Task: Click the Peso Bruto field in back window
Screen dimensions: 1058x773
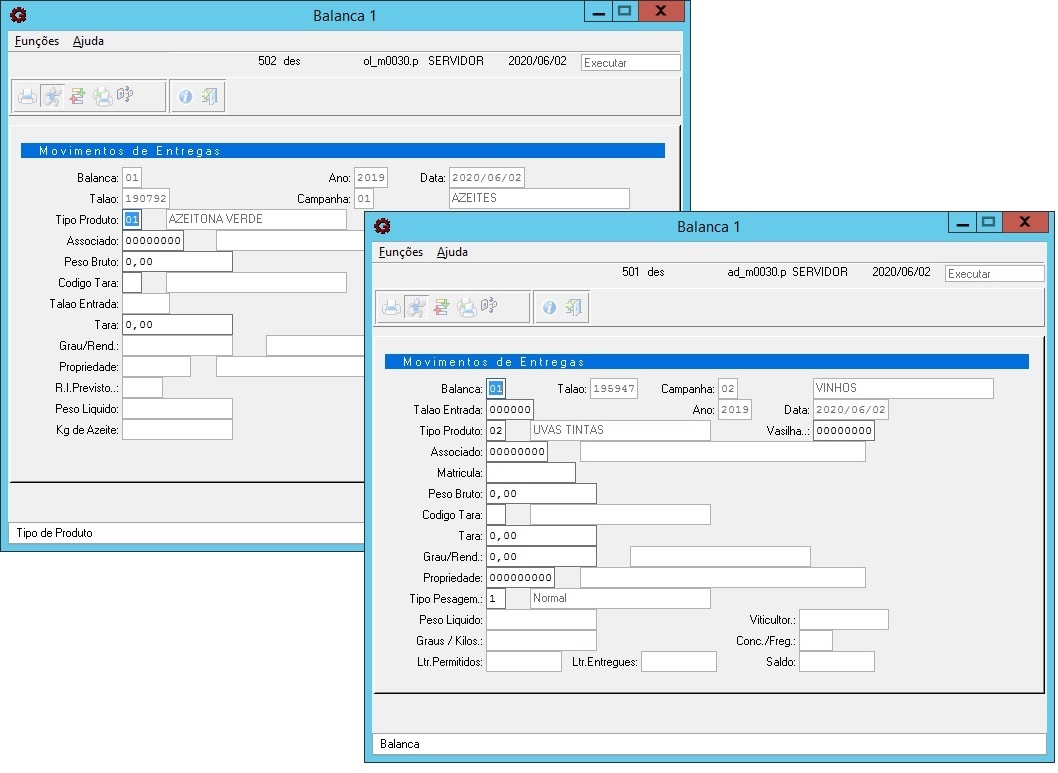Action: point(177,262)
